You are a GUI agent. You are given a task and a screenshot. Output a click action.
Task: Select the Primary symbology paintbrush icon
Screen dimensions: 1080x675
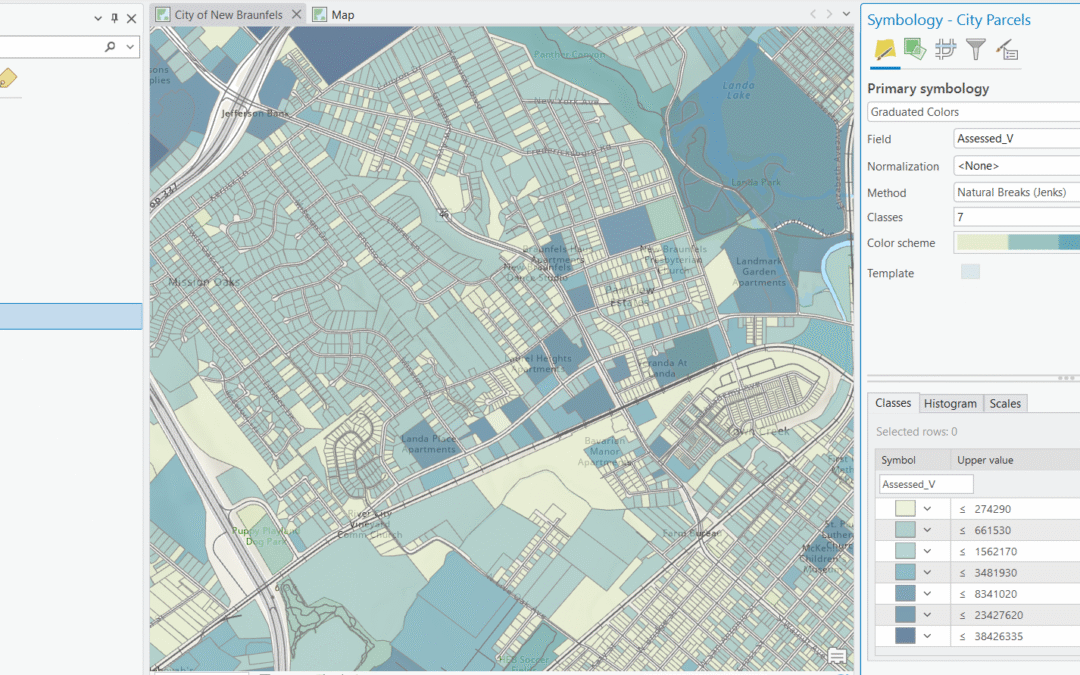883,48
